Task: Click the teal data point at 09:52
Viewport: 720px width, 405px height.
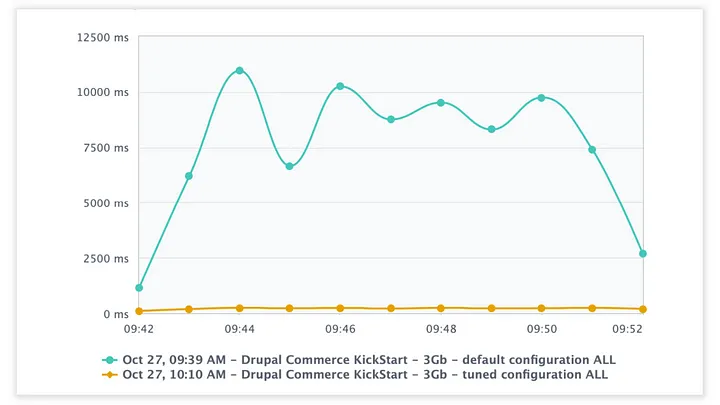Action: tap(642, 254)
